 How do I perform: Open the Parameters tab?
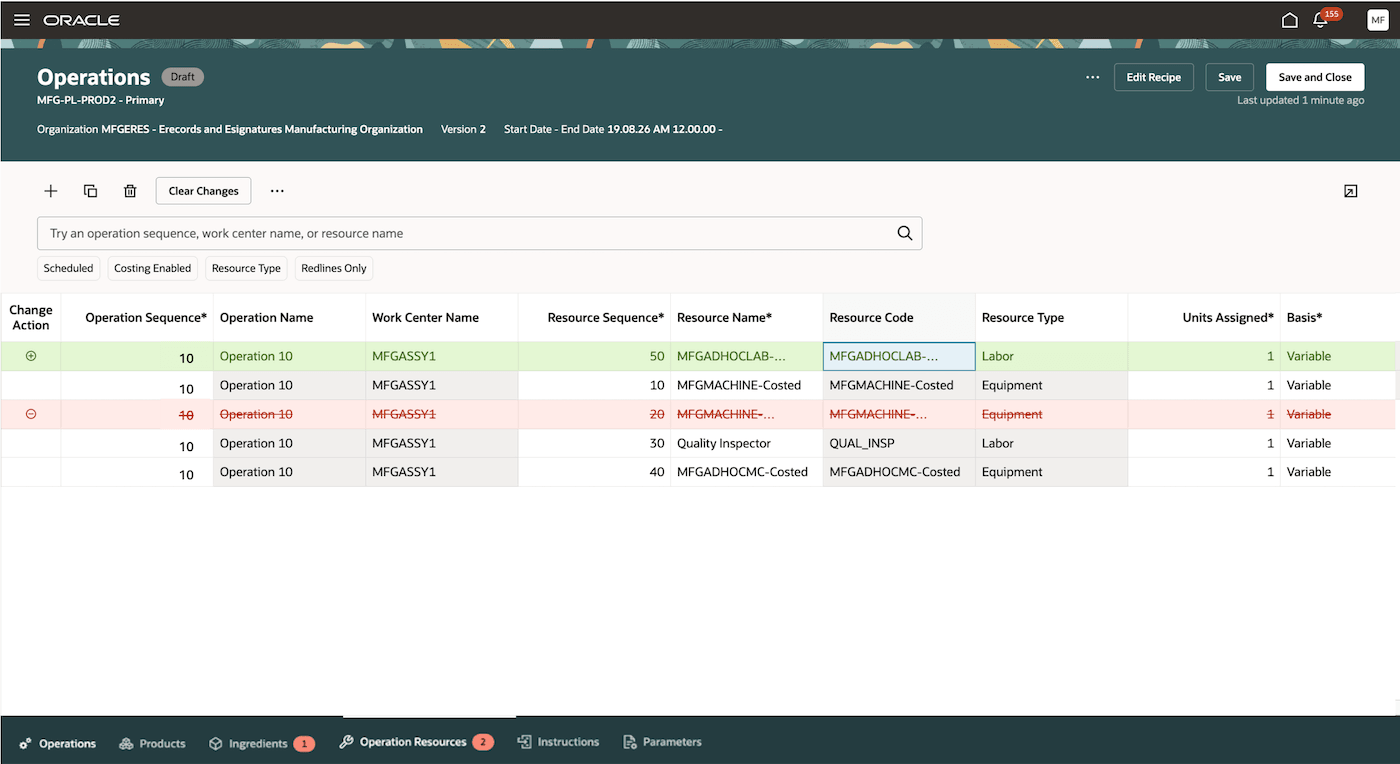[662, 742]
